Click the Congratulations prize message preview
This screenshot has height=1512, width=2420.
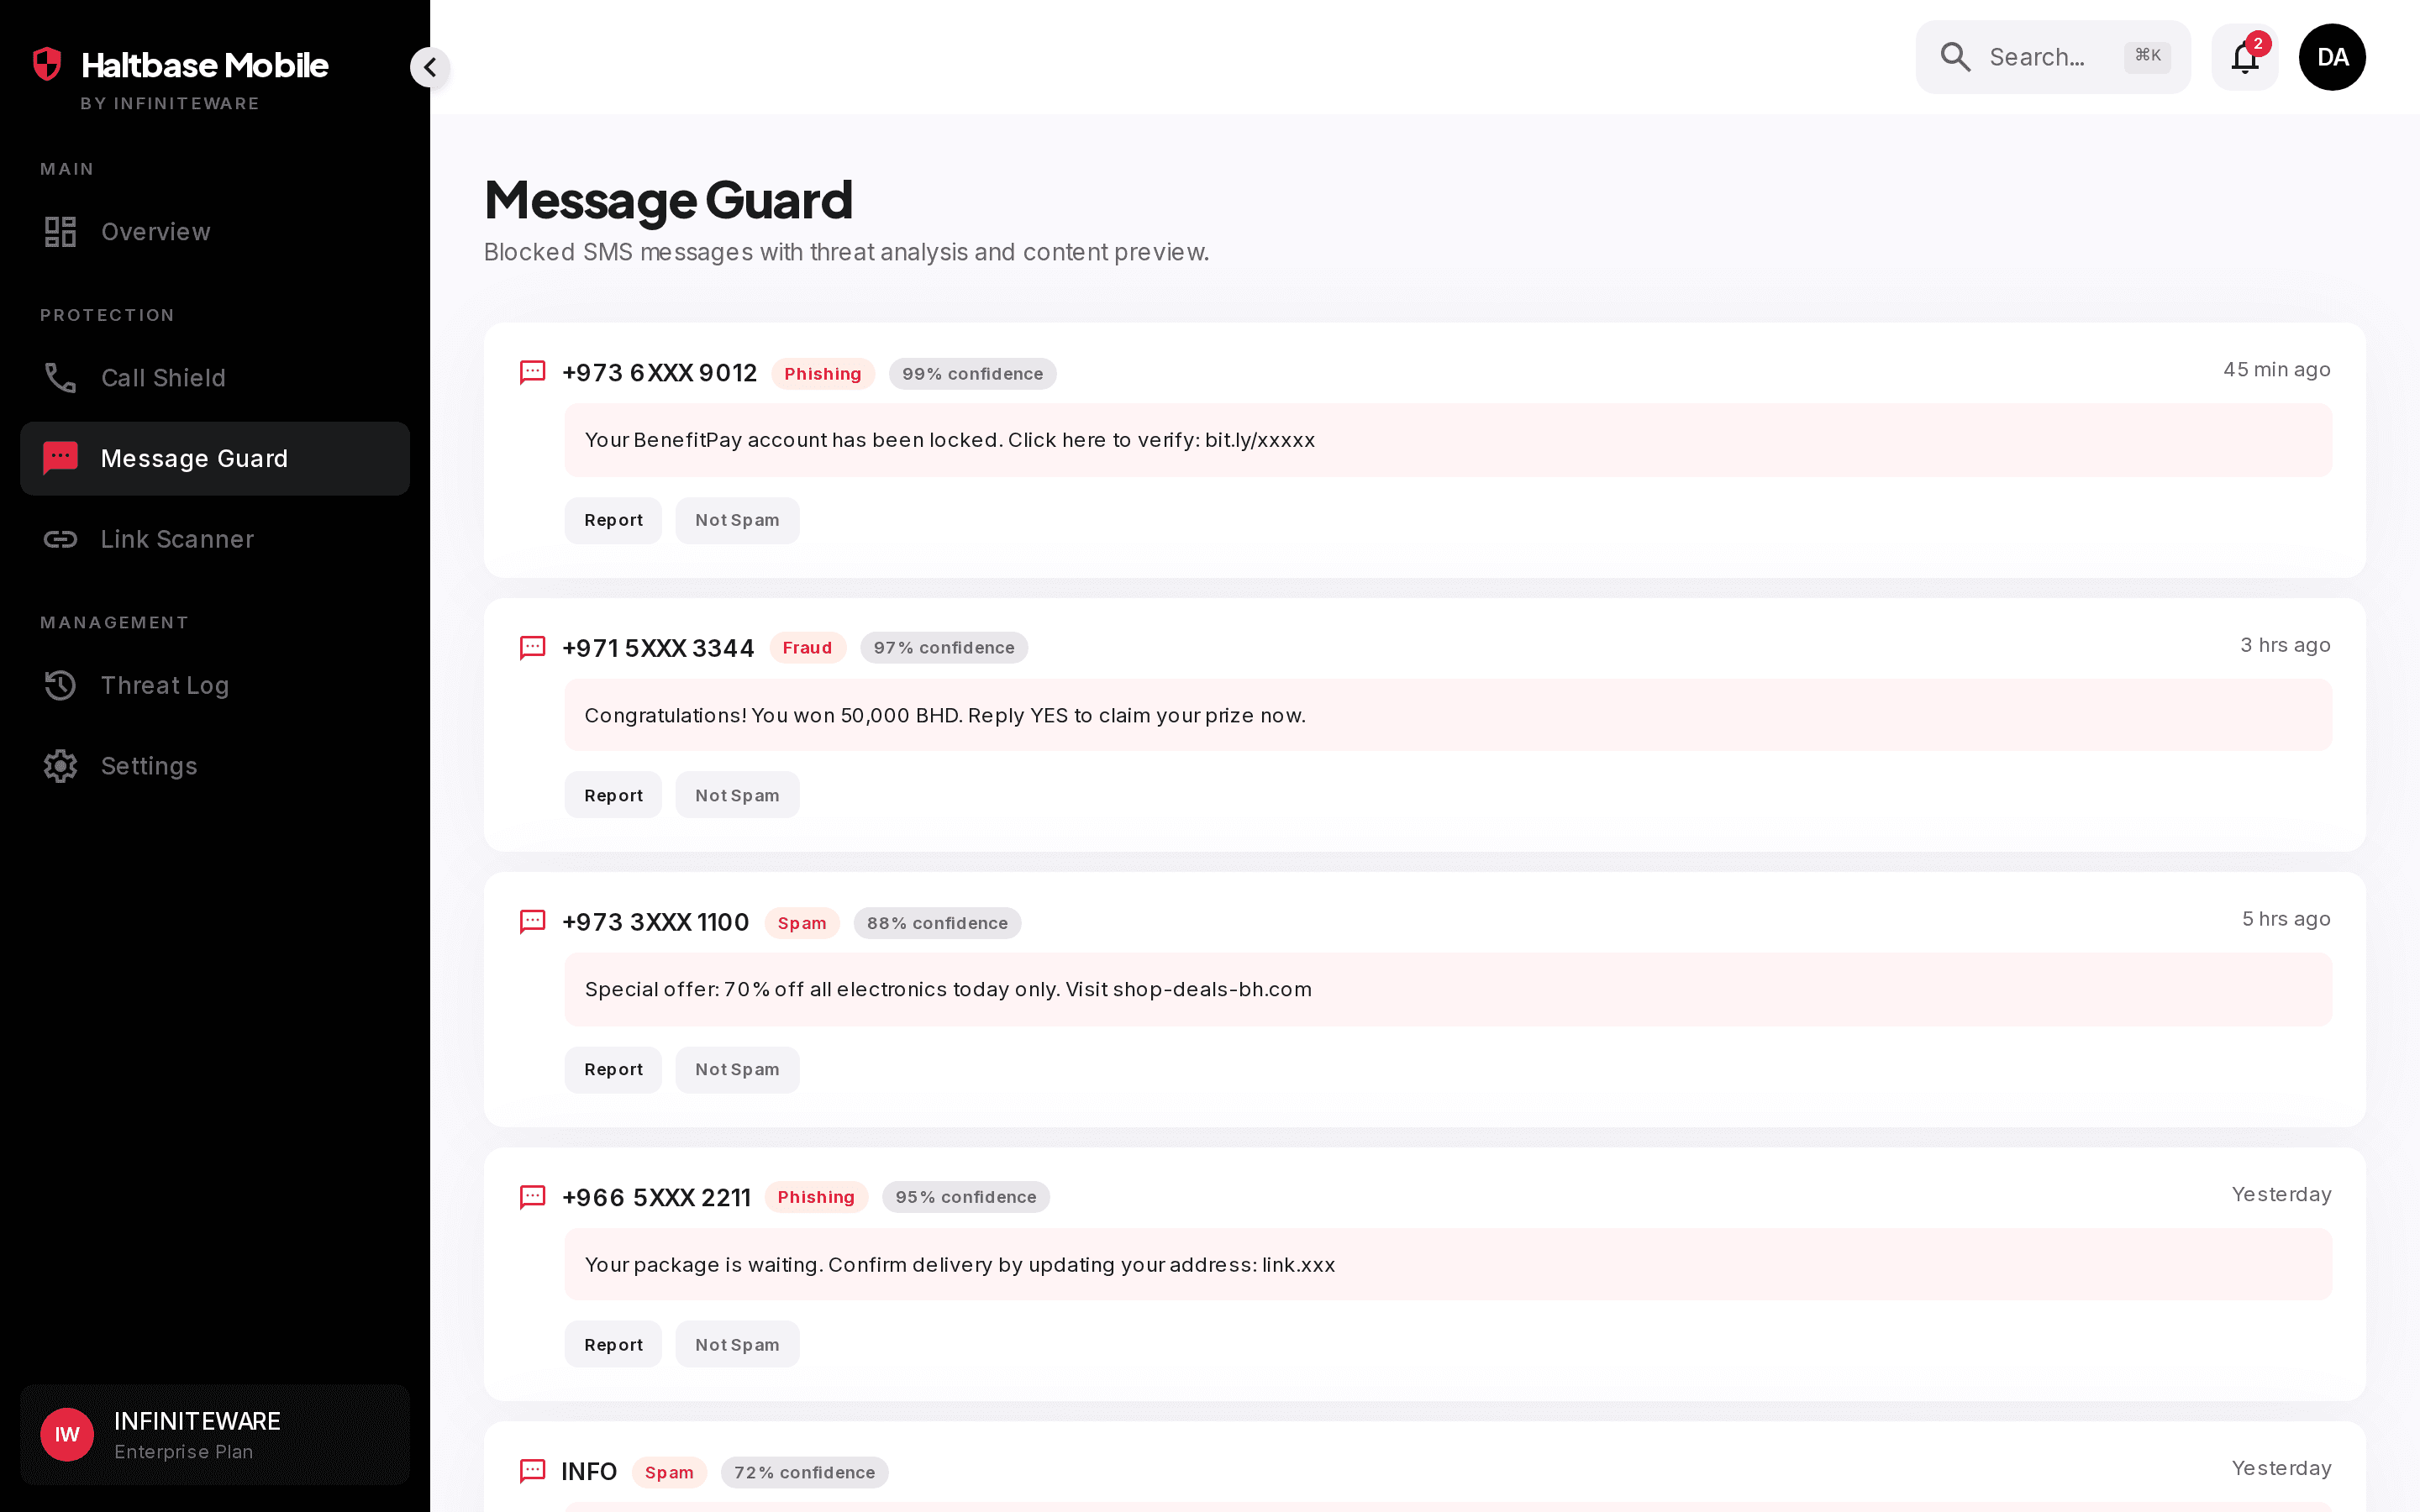945,715
